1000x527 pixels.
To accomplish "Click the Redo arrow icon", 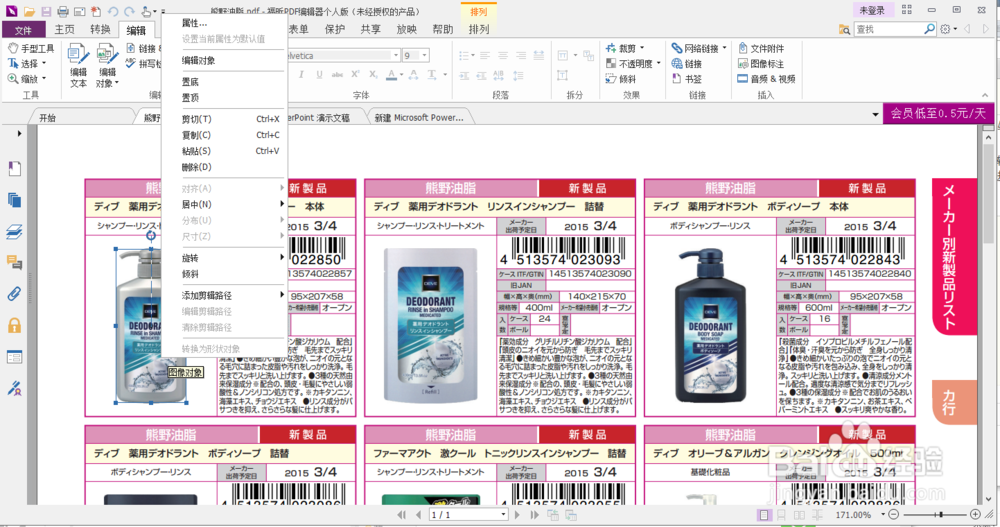I will tap(129, 11).
